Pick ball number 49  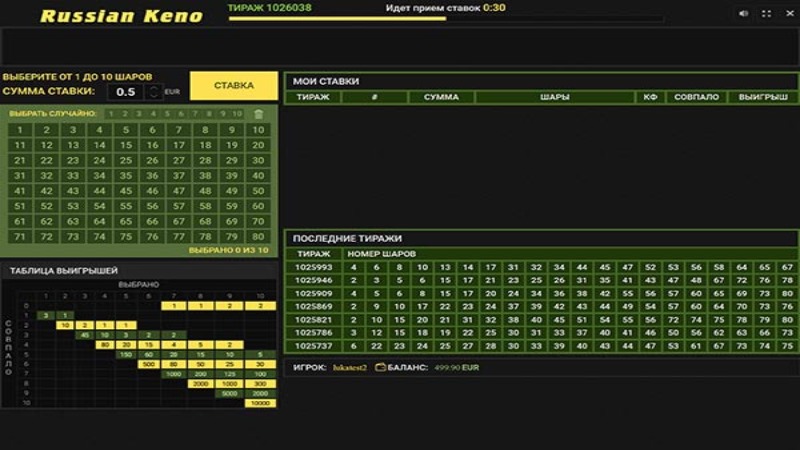coord(232,191)
